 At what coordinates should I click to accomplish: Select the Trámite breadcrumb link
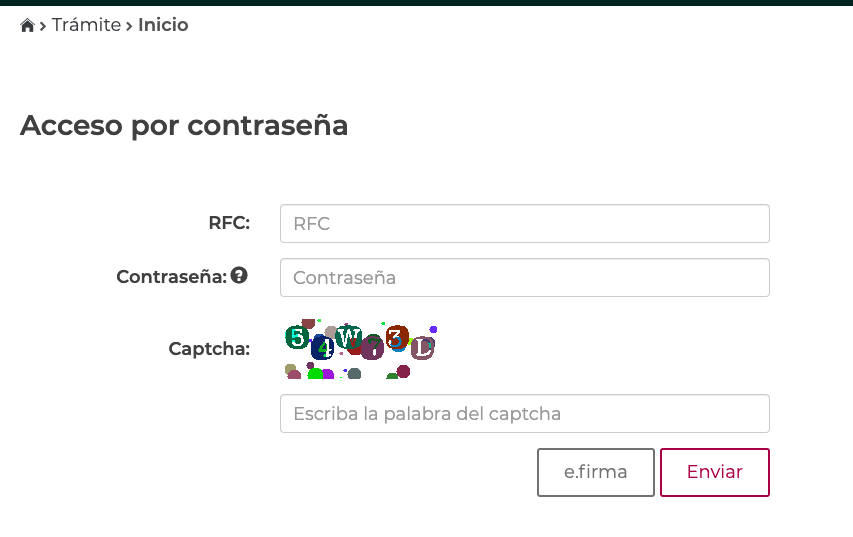coord(86,25)
